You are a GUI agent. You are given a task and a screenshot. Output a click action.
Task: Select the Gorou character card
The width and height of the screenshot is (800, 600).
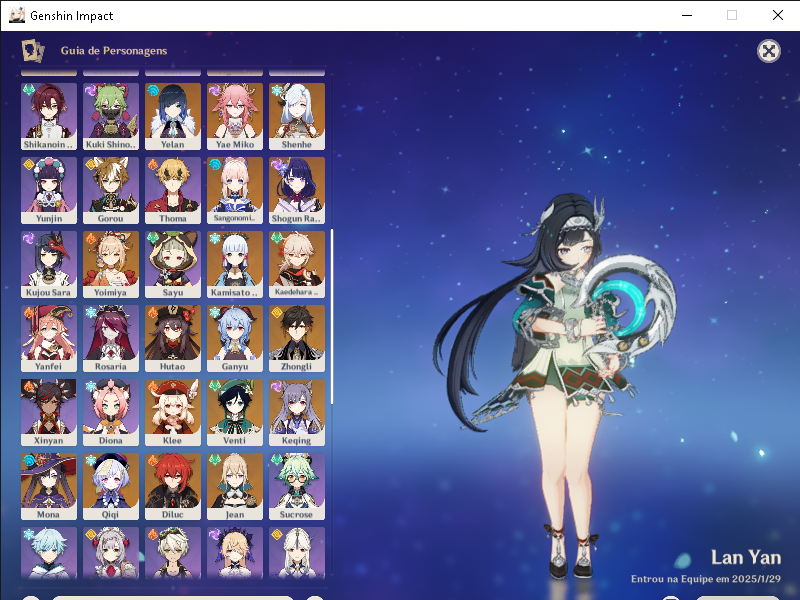(x=111, y=190)
